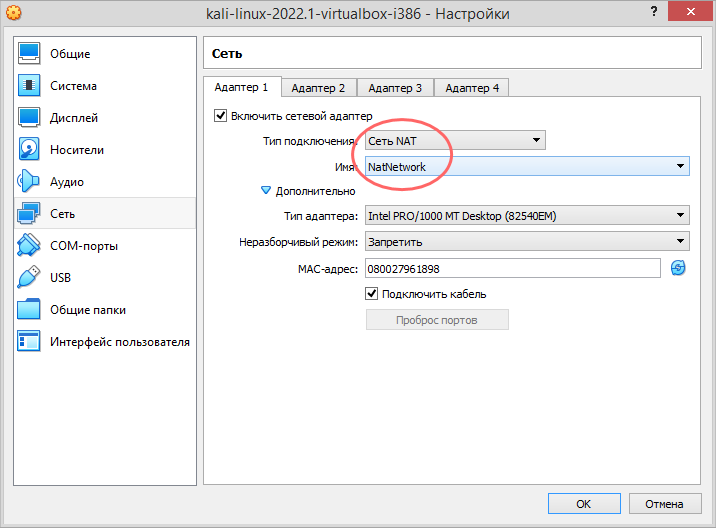This screenshot has height=528, width=716.
Task: Select Дисплей label in sidebar
Action: point(74,118)
